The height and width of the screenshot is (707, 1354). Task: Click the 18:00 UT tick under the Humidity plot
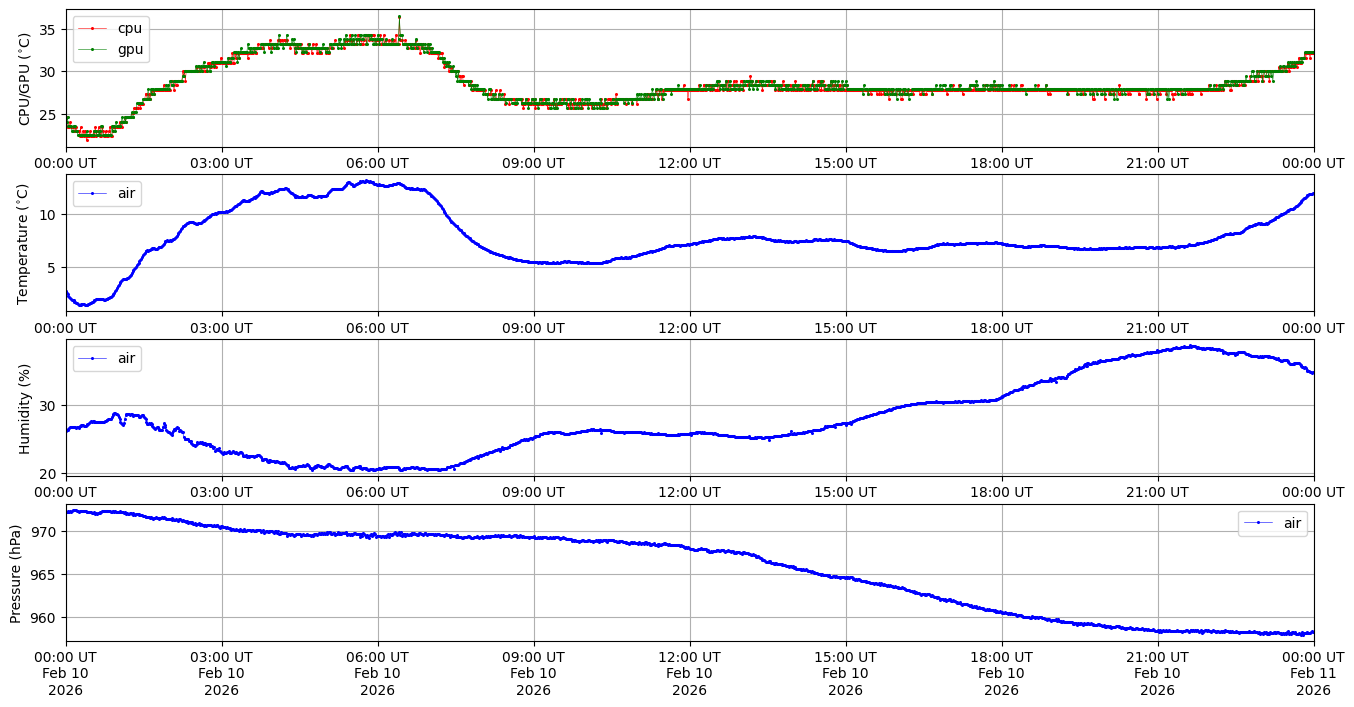click(x=1001, y=493)
